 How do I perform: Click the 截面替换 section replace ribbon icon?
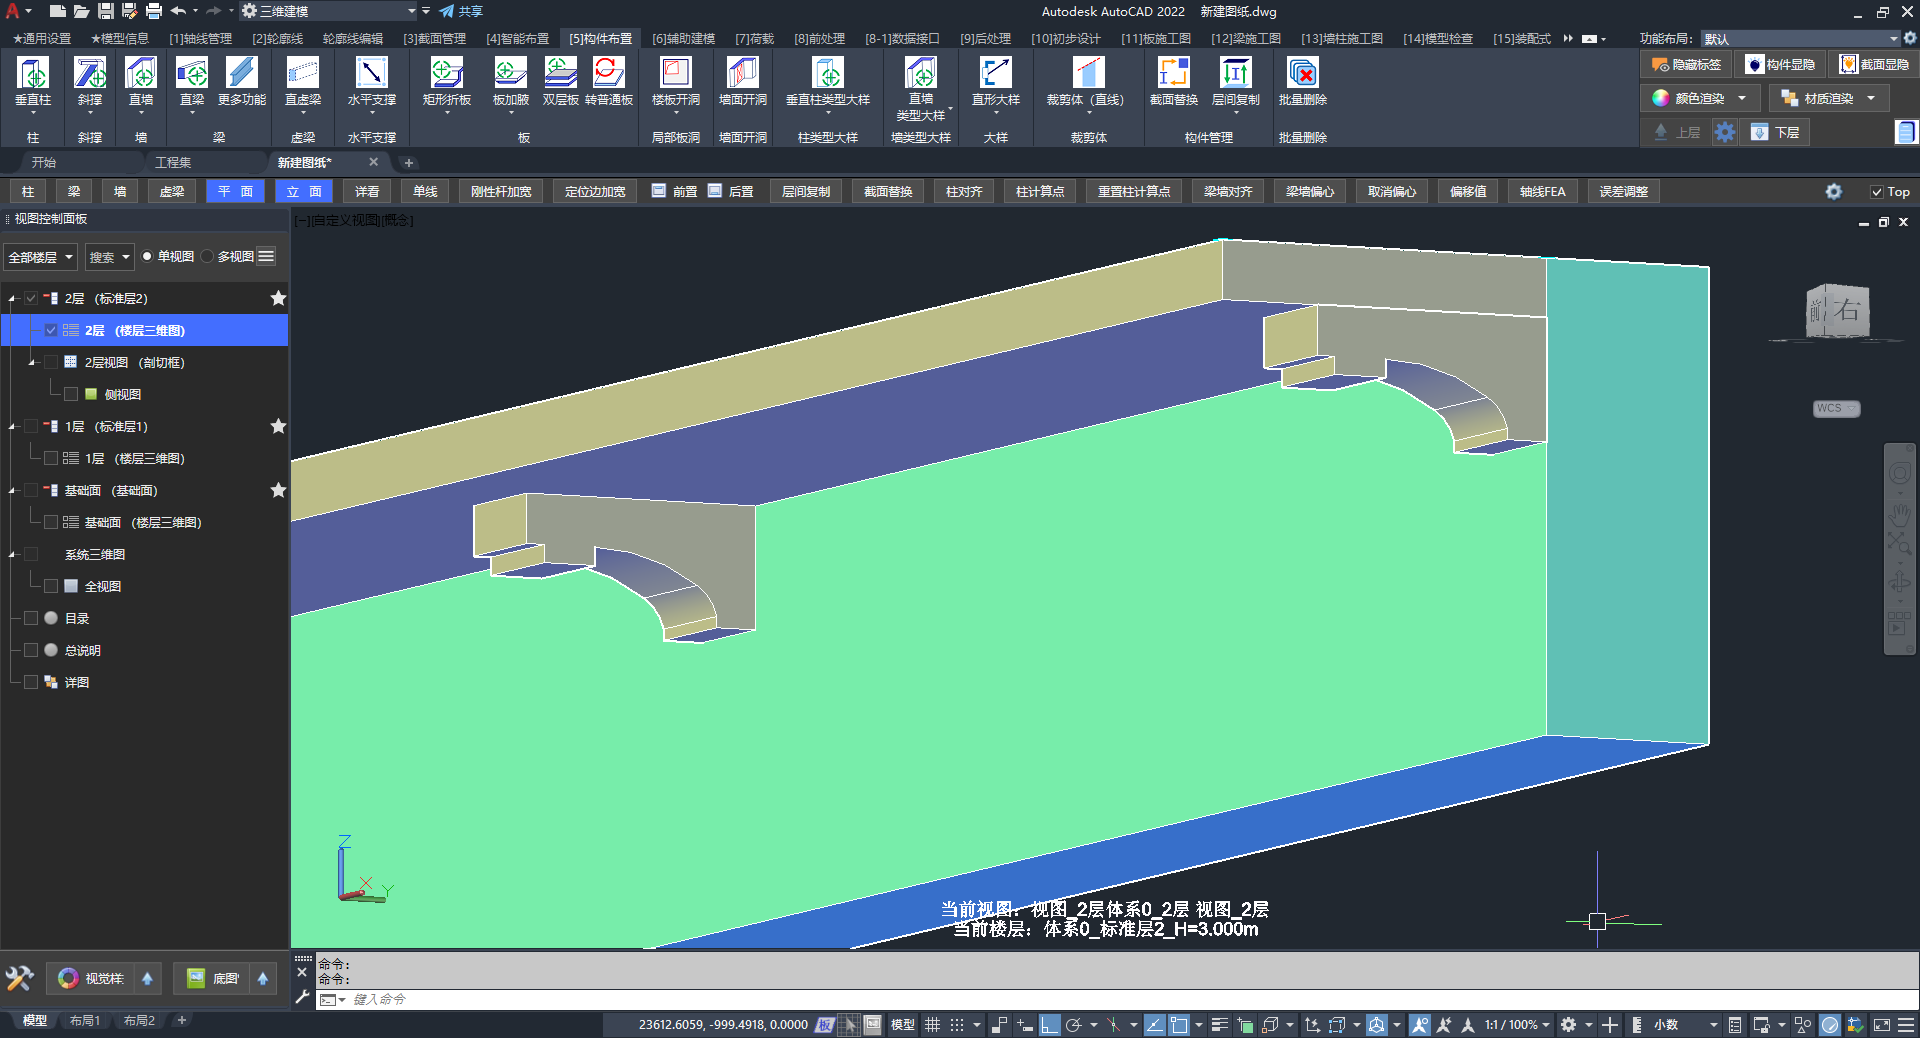coord(1173,74)
